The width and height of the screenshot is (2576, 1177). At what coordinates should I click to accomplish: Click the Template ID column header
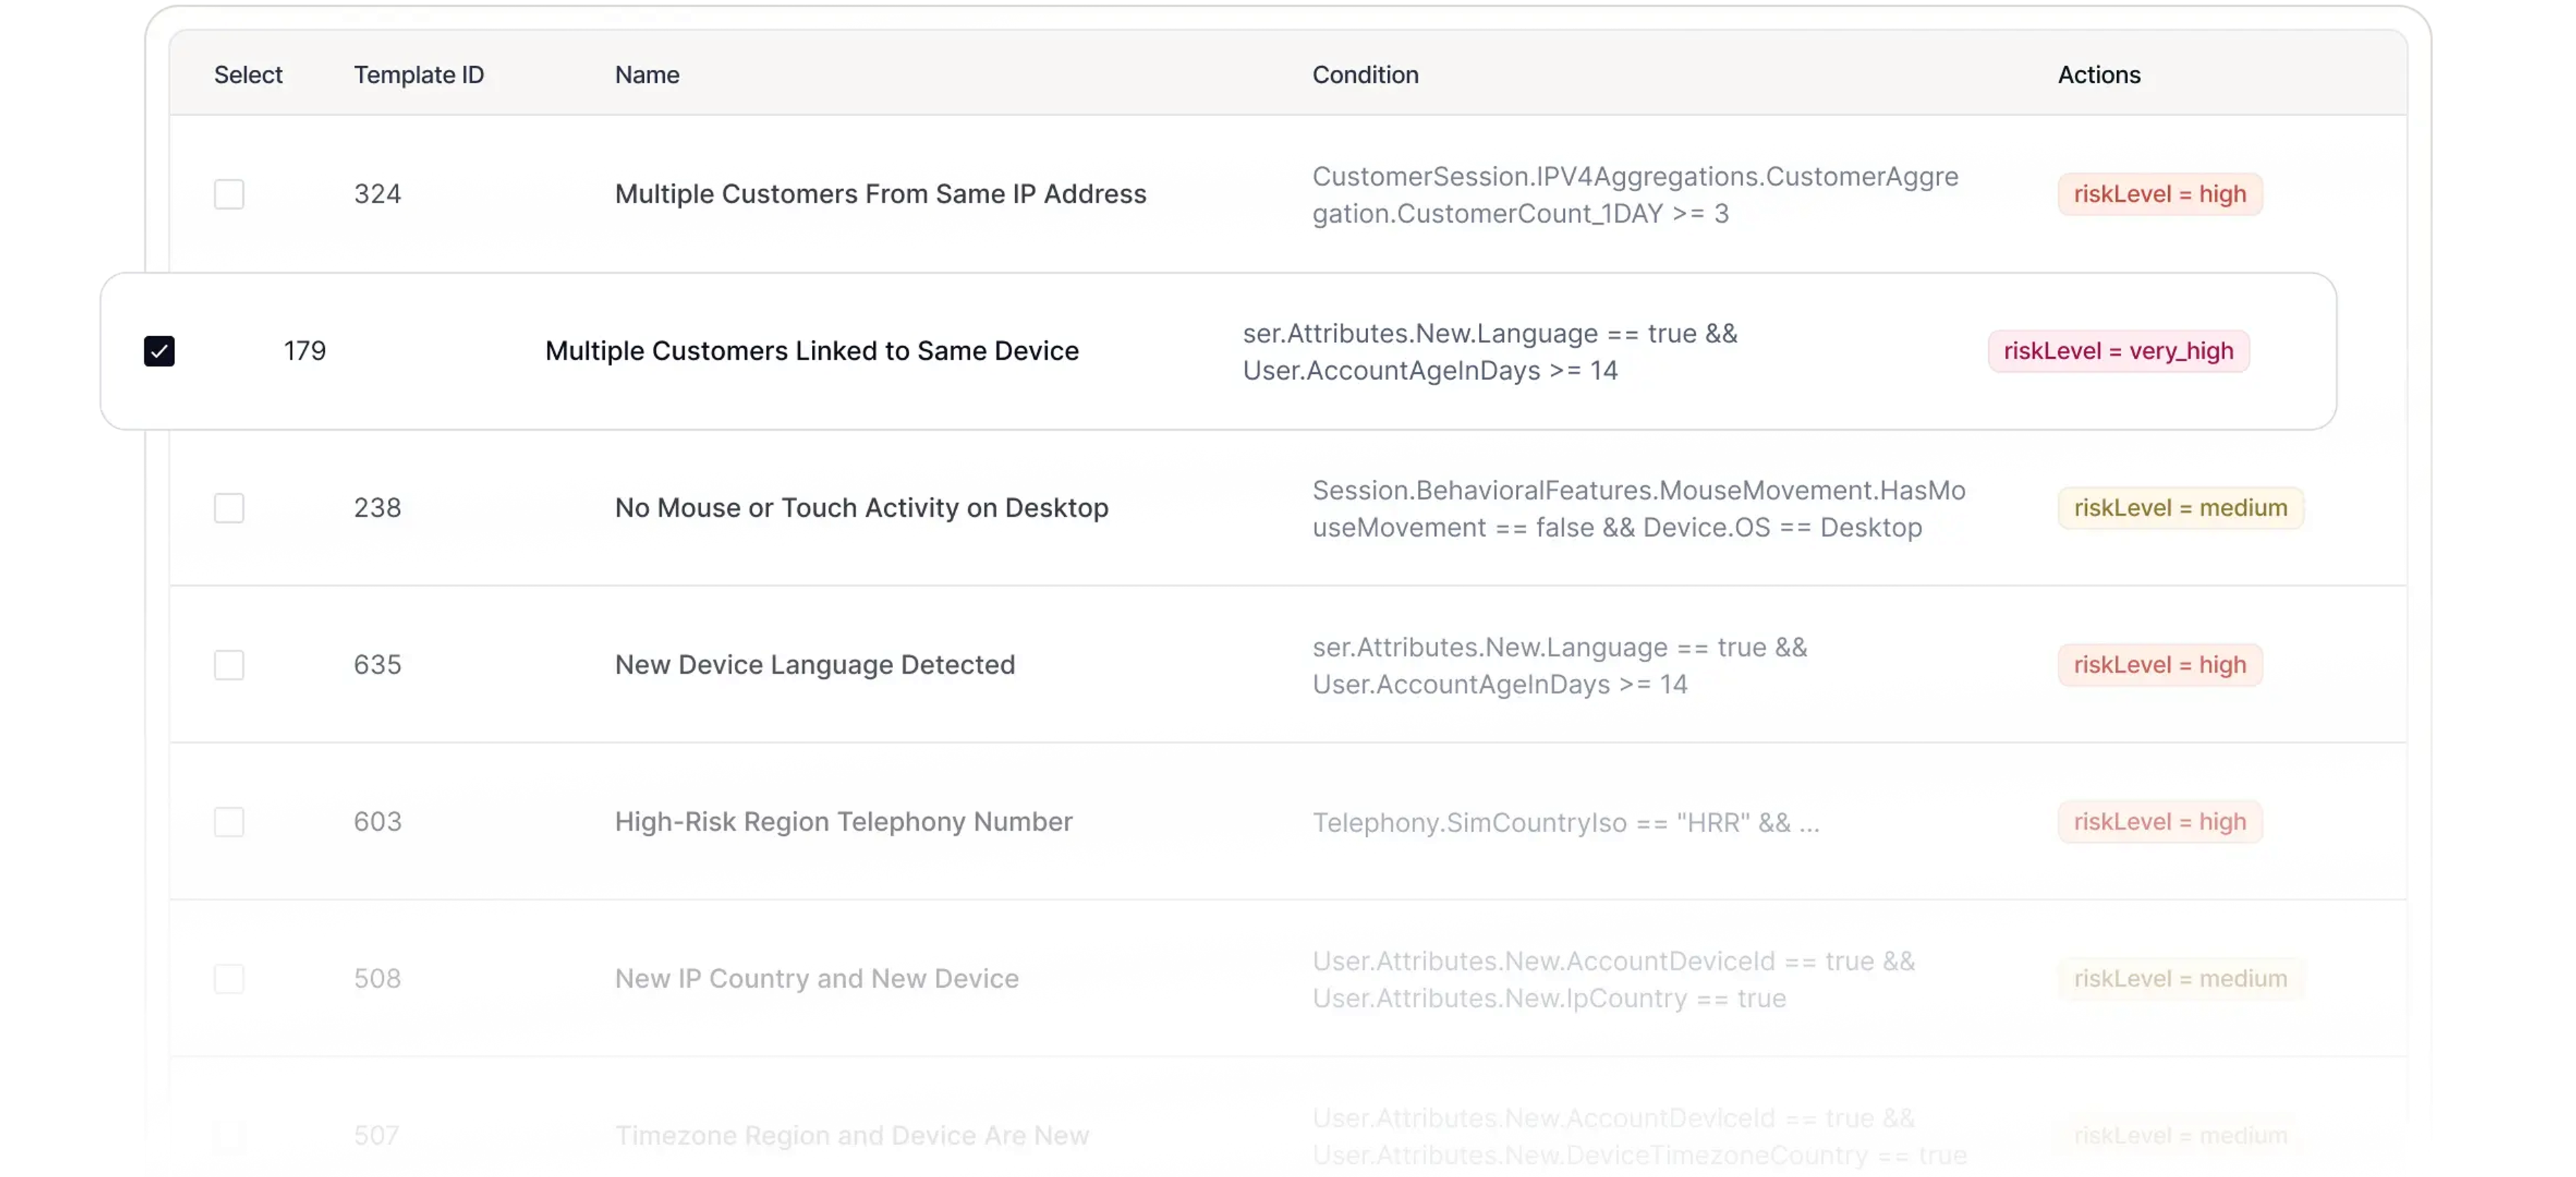(419, 75)
